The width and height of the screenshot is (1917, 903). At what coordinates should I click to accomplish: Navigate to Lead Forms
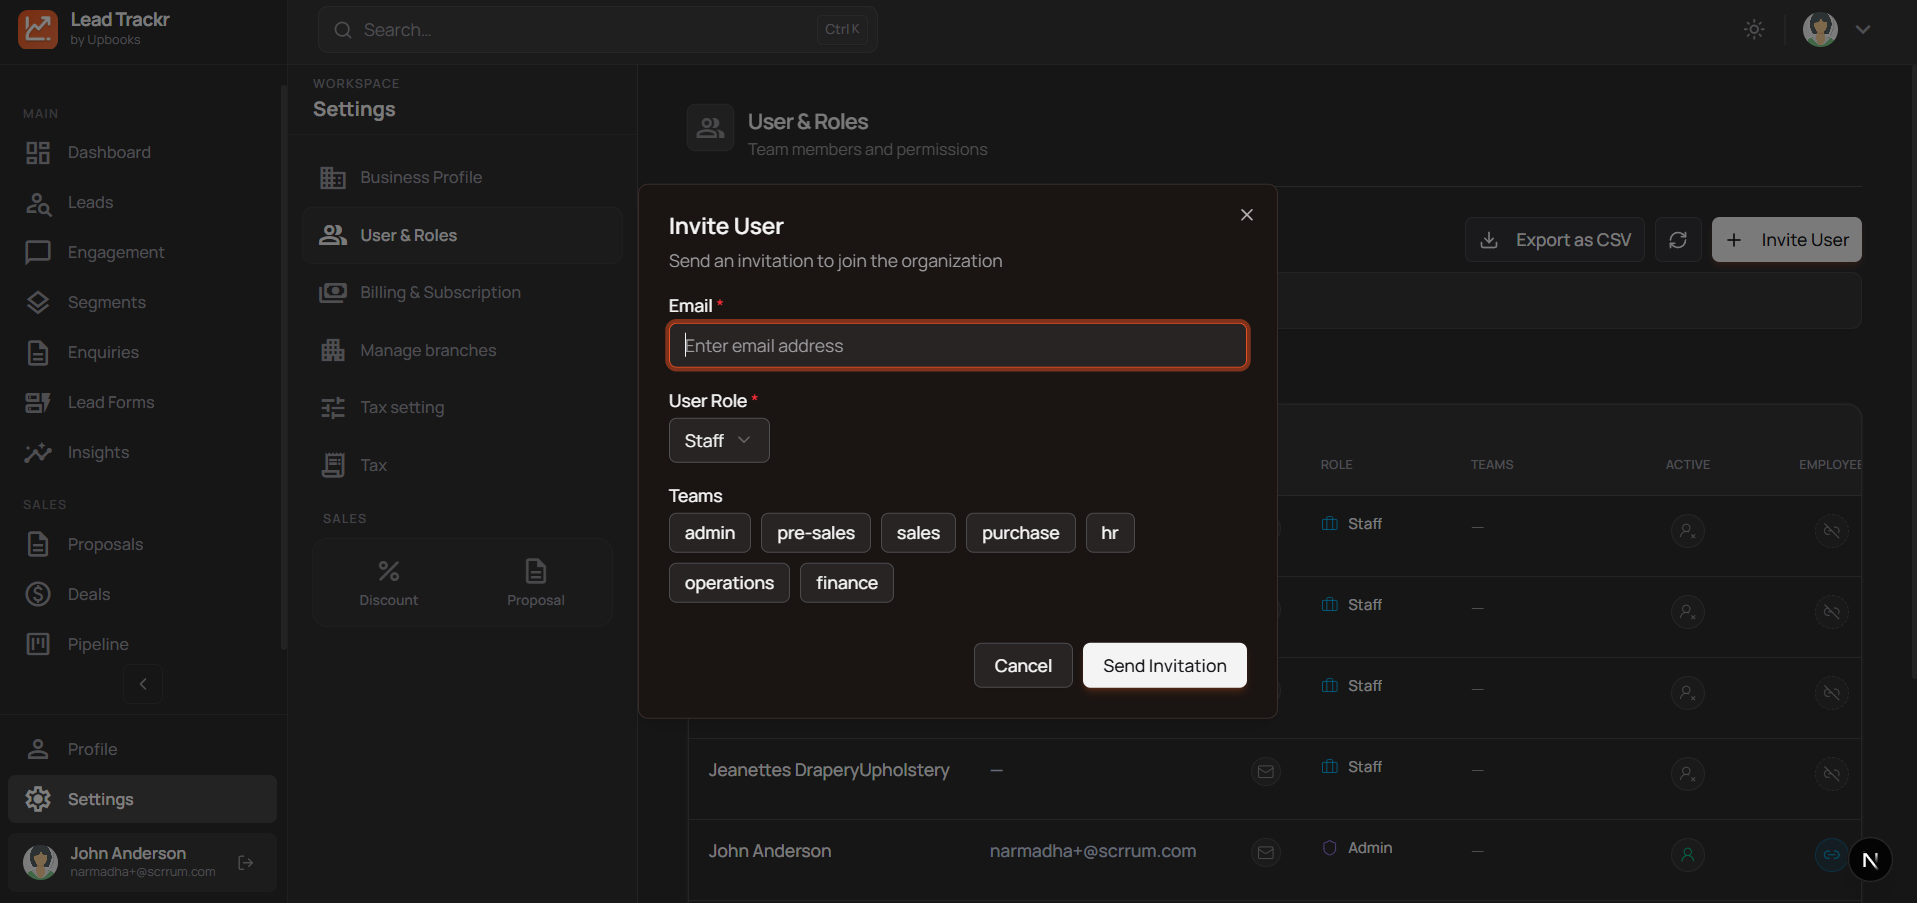pyautogui.click(x=110, y=402)
